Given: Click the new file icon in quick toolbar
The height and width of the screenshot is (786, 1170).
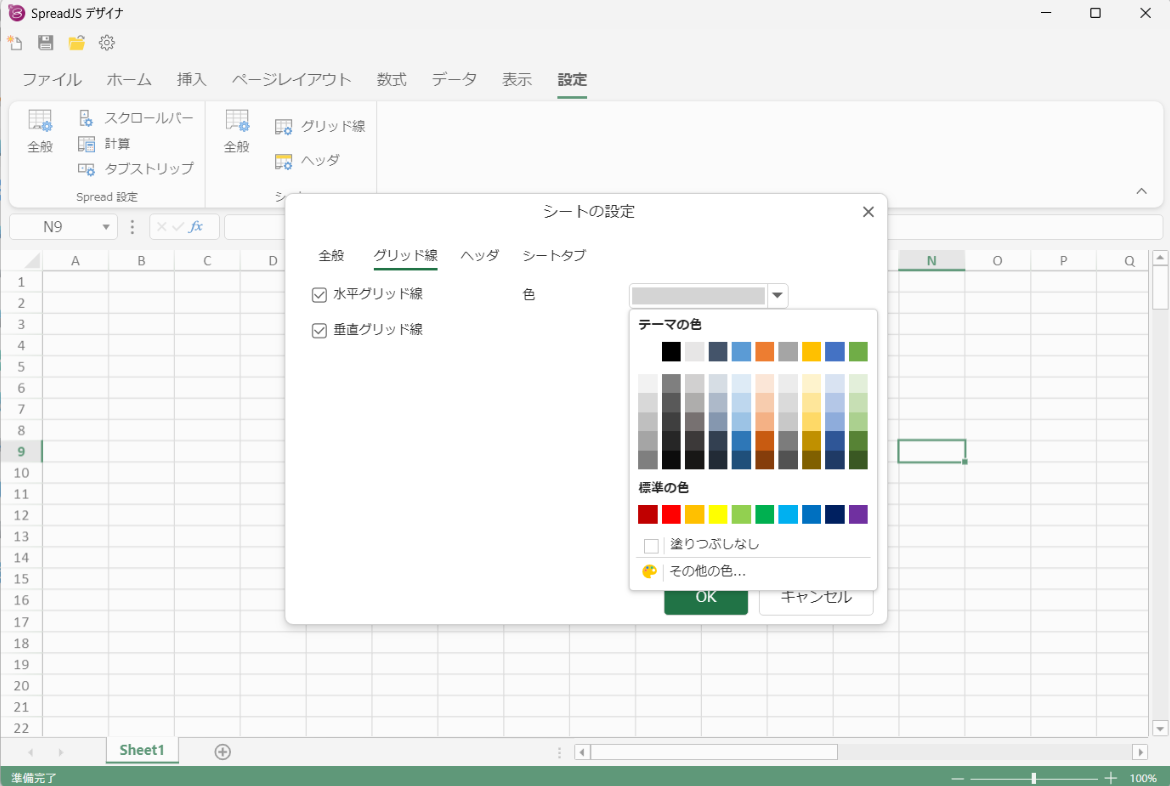Looking at the screenshot, I should [x=14, y=43].
